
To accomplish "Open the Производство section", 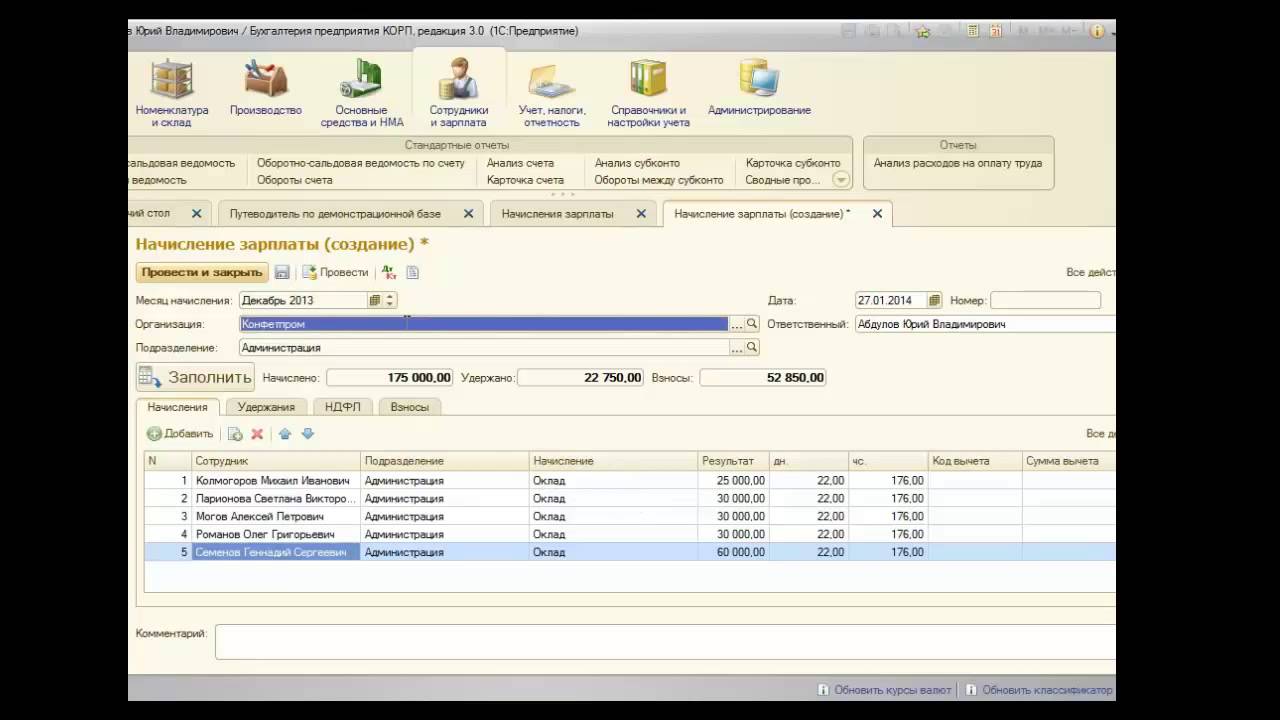I will tap(266, 88).
